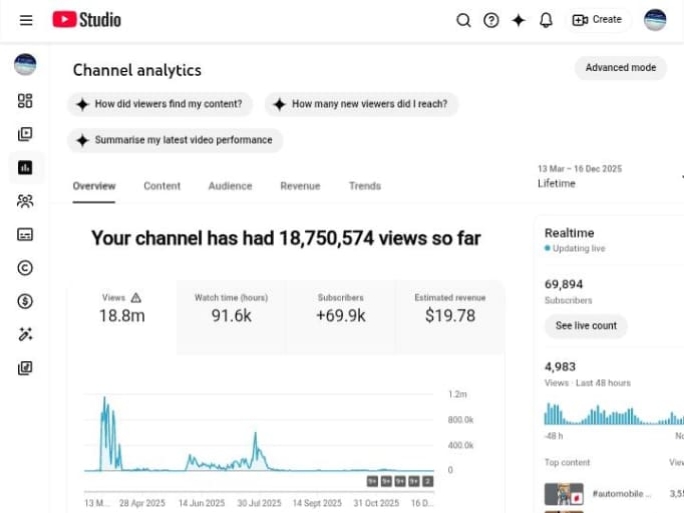Viewport: 684px width, 513px height.
Task: Open Community icon in sidebar
Action: coord(25,201)
